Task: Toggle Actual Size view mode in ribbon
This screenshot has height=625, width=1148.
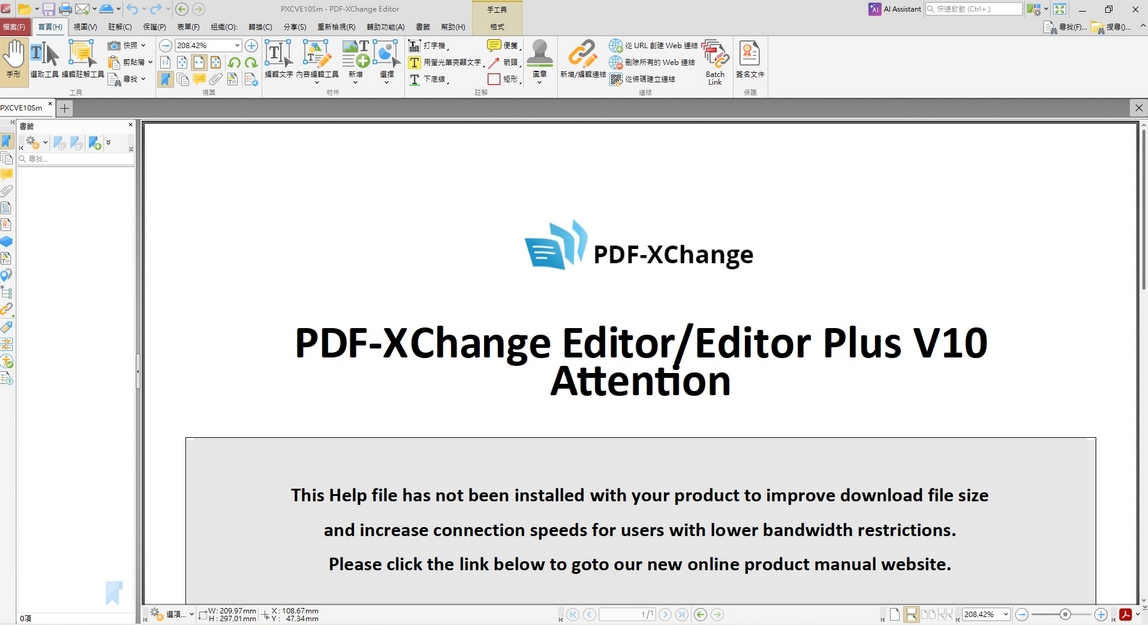Action: (x=165, y=63)
